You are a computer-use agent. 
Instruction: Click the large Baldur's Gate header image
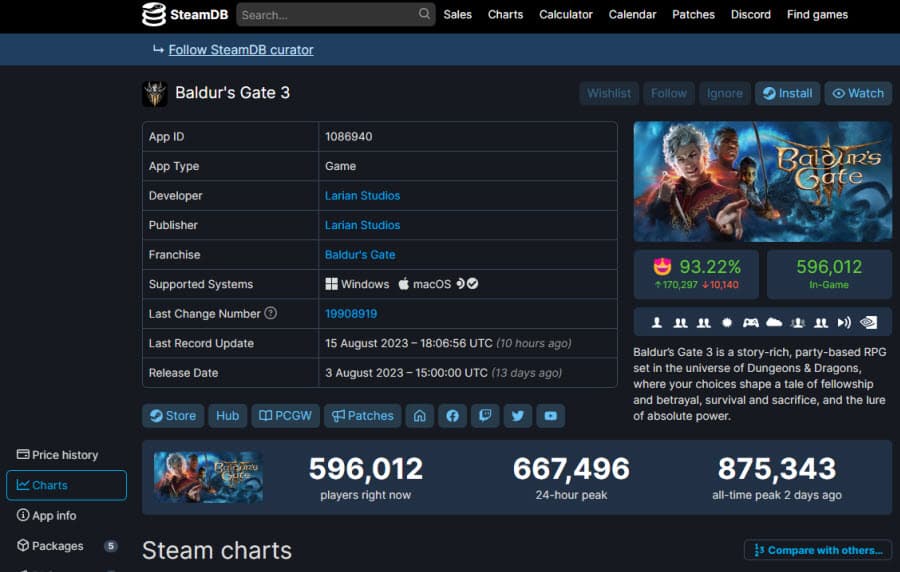pos(762,181)
